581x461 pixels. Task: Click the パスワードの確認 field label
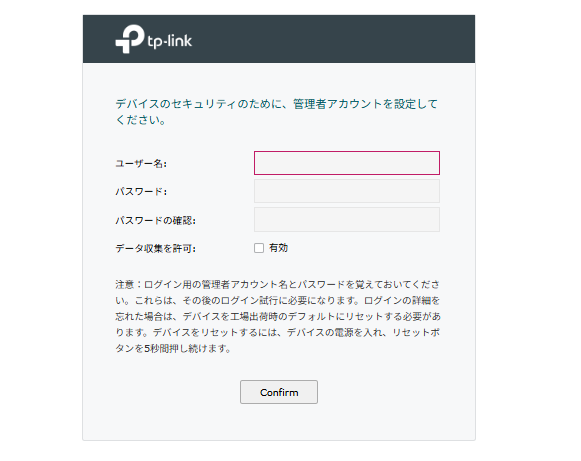click(x=156, y=220)
